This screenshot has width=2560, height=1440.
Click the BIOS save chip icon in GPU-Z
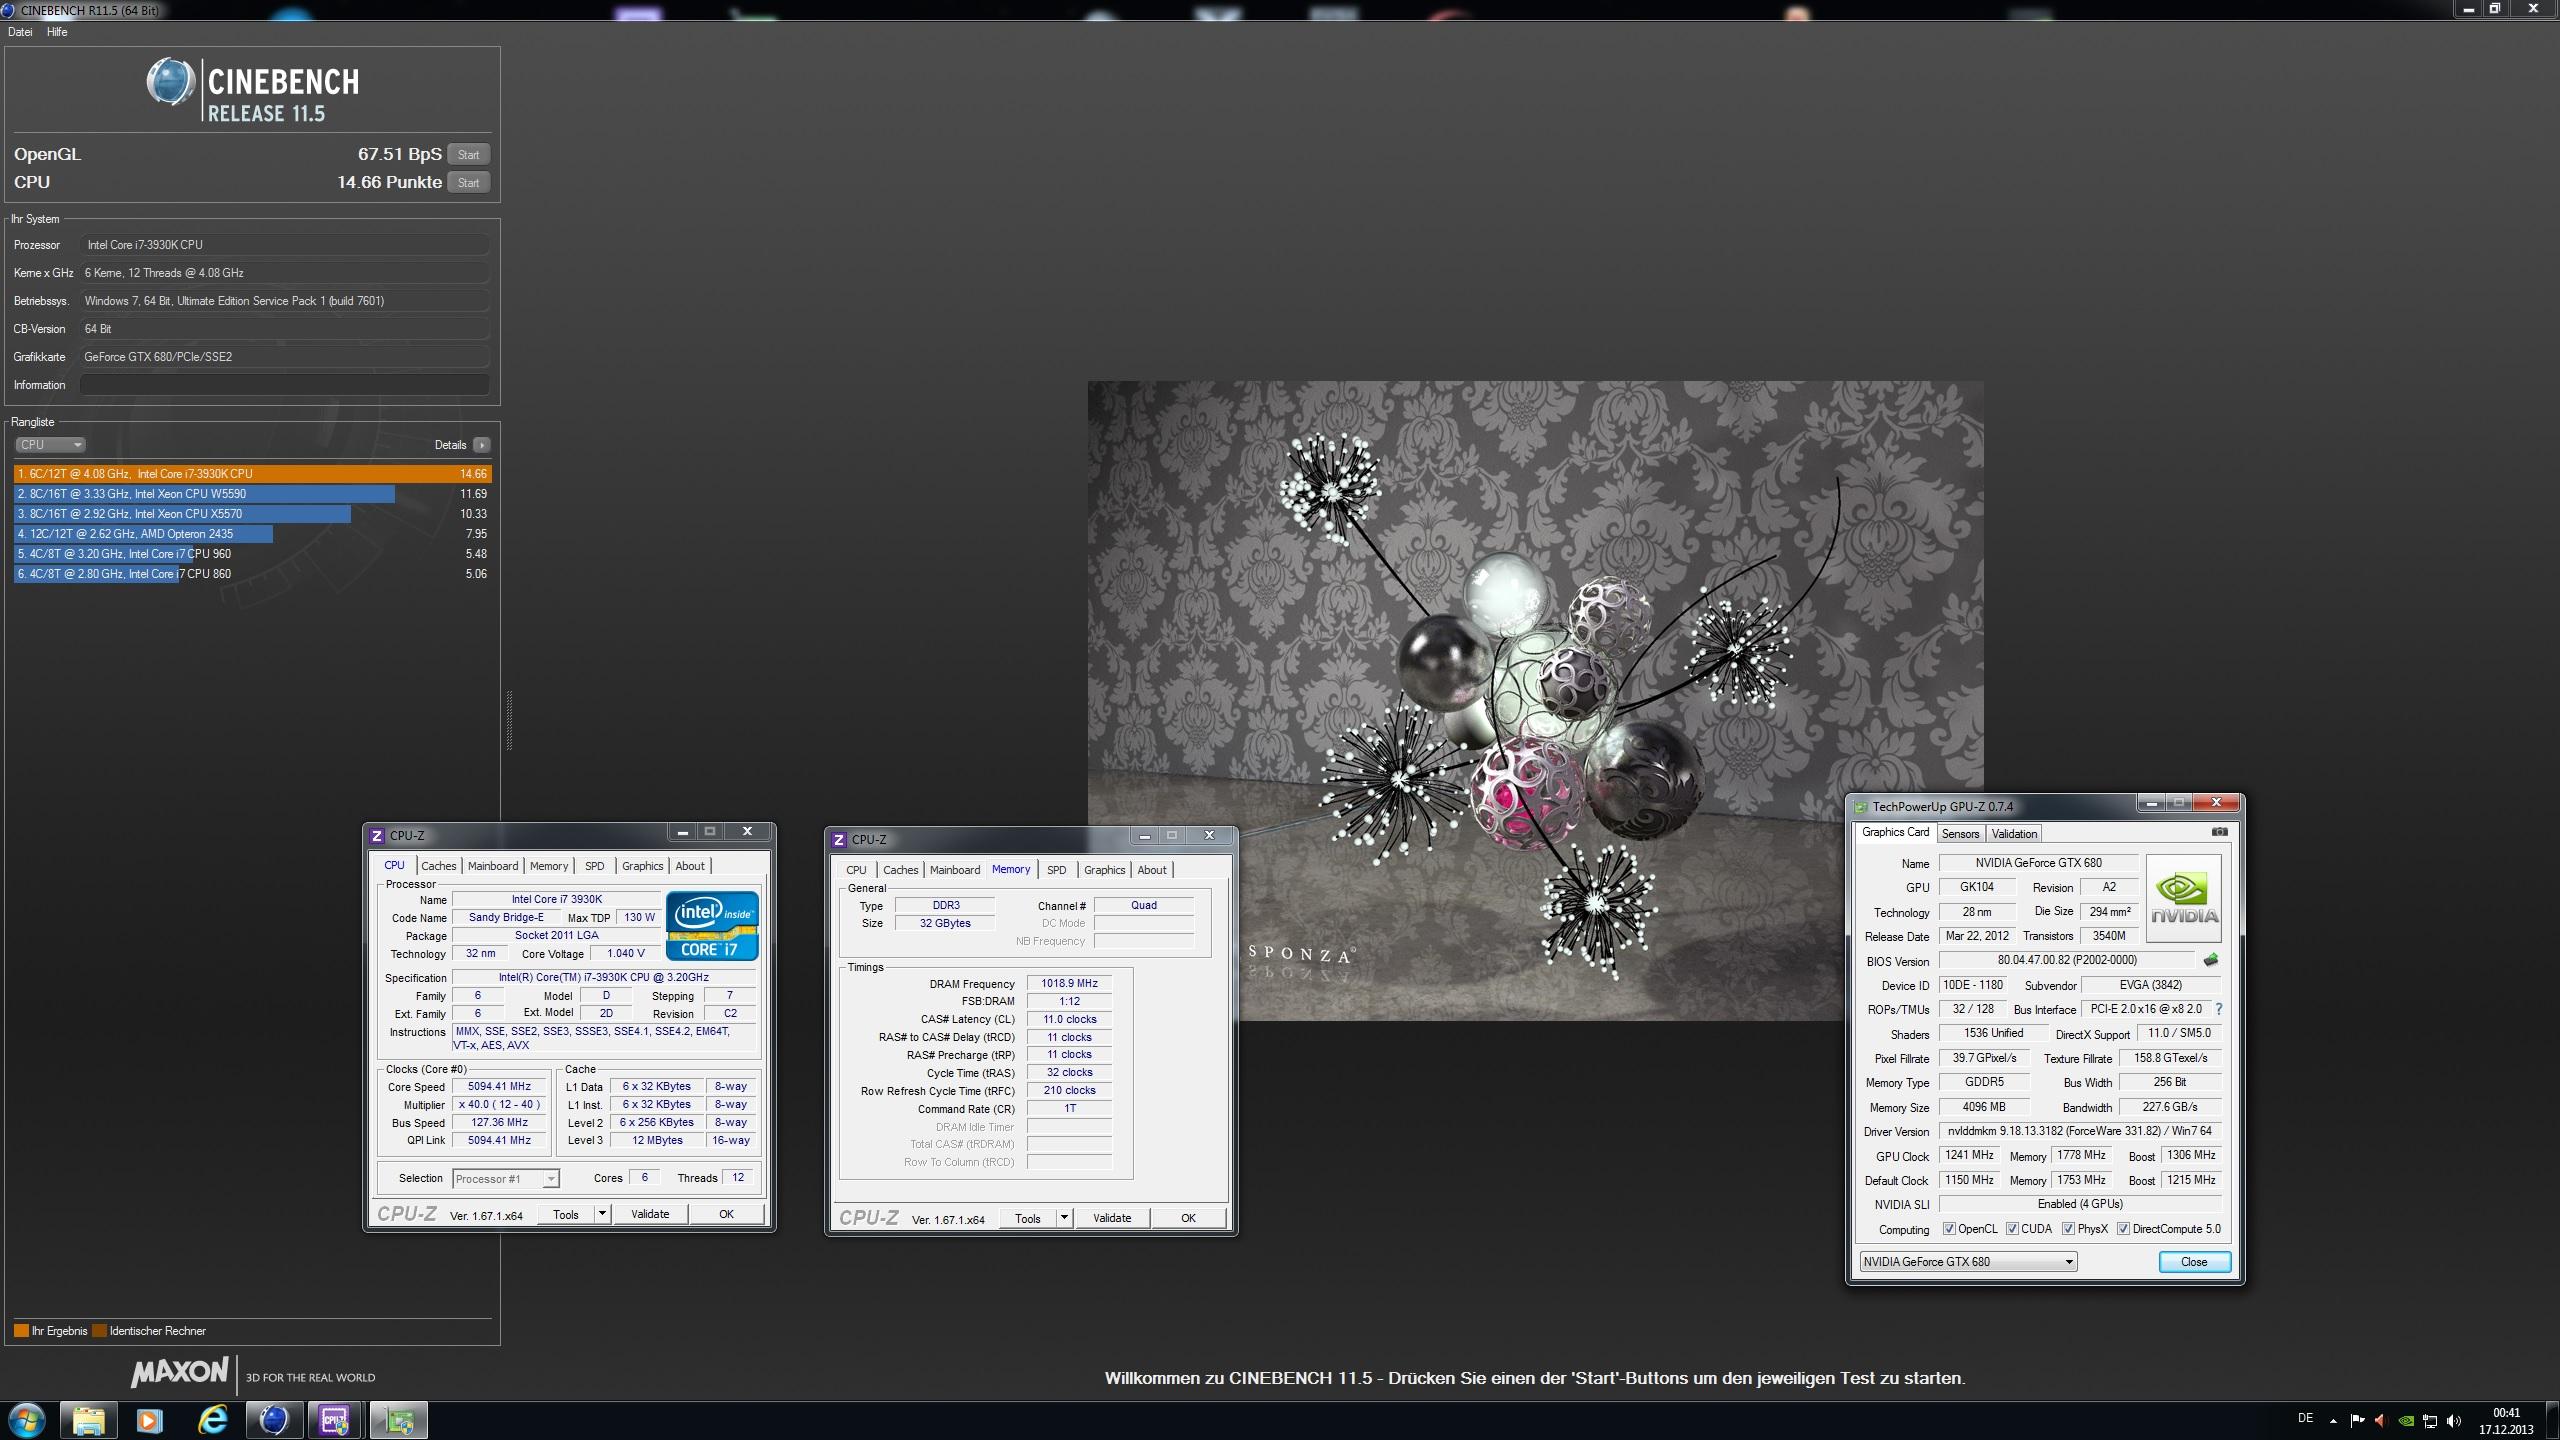[2210, 960]
